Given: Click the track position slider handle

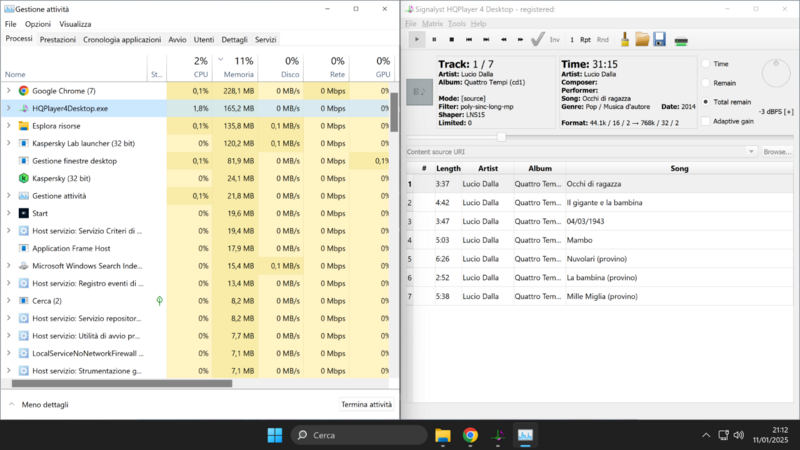Looking at the screenshot, I should click(x=501, y=137).
